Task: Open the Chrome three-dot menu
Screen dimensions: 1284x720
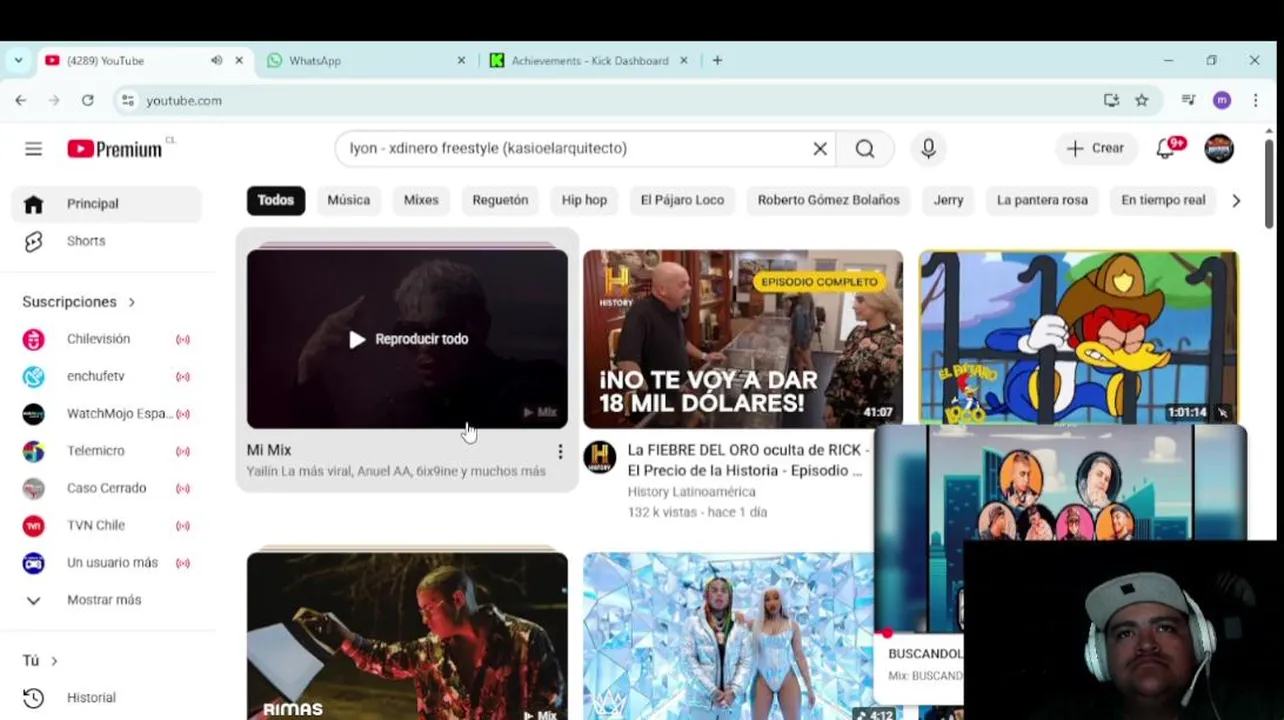Action: pos(1255,100)
